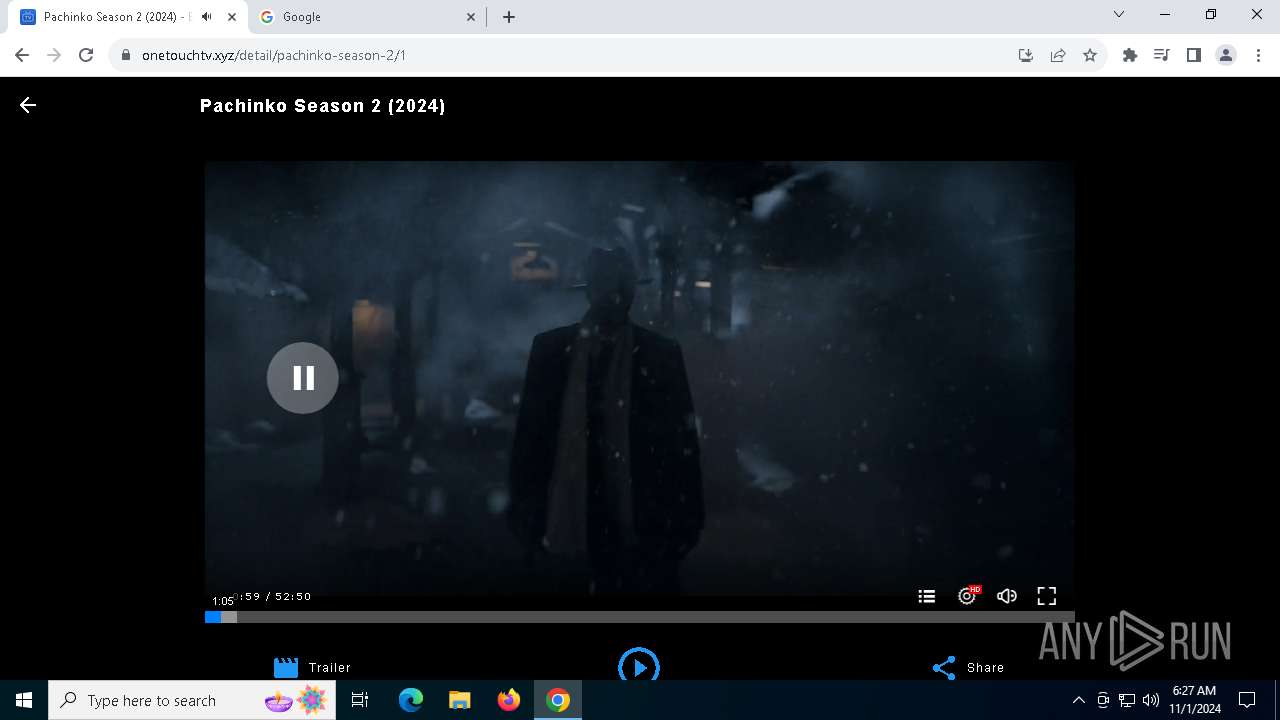Open the Trailer clapperboard icon
Screen dimensions: 1280x720
(x=286, y=667)
